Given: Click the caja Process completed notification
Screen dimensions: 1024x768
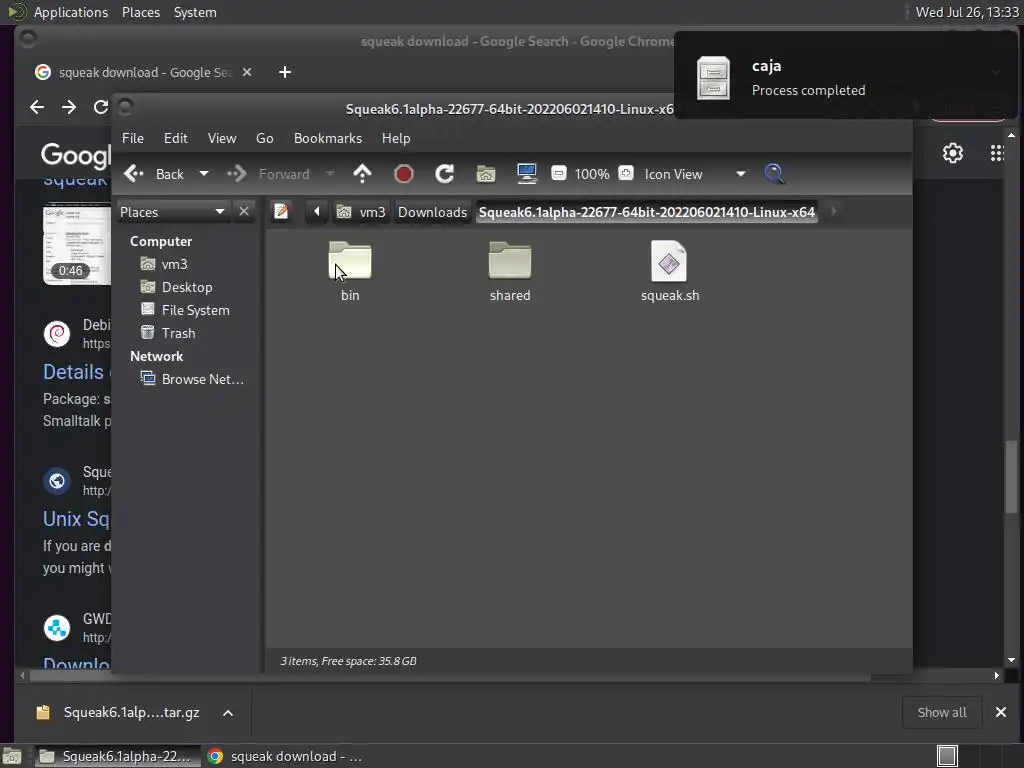Looking at the screenshot, I should pyautogui.click(x=845, y=77).
